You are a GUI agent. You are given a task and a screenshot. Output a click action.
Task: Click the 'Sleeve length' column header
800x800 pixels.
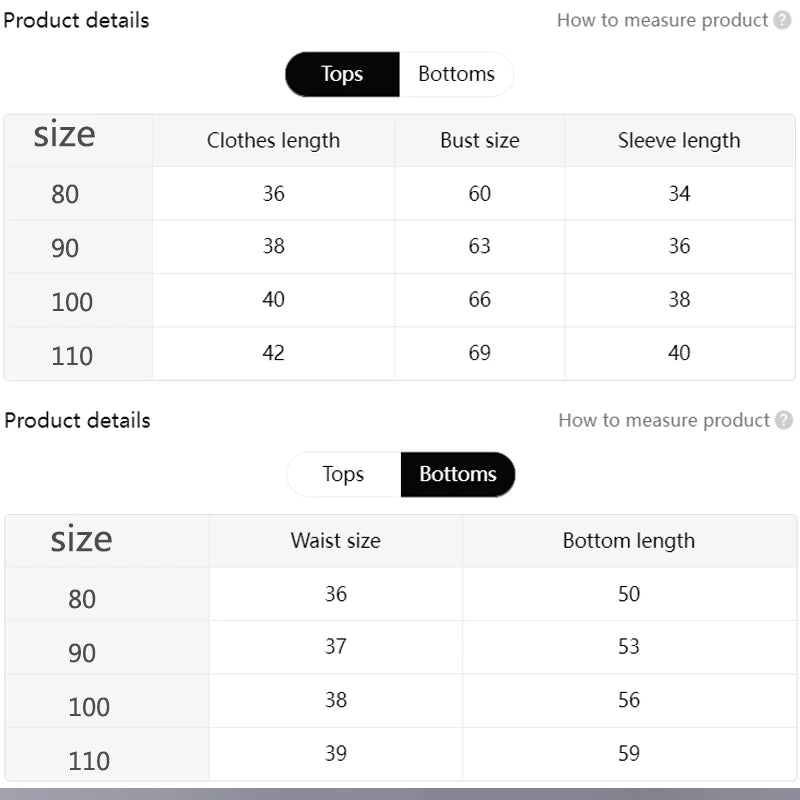click(x=679, y=141)
